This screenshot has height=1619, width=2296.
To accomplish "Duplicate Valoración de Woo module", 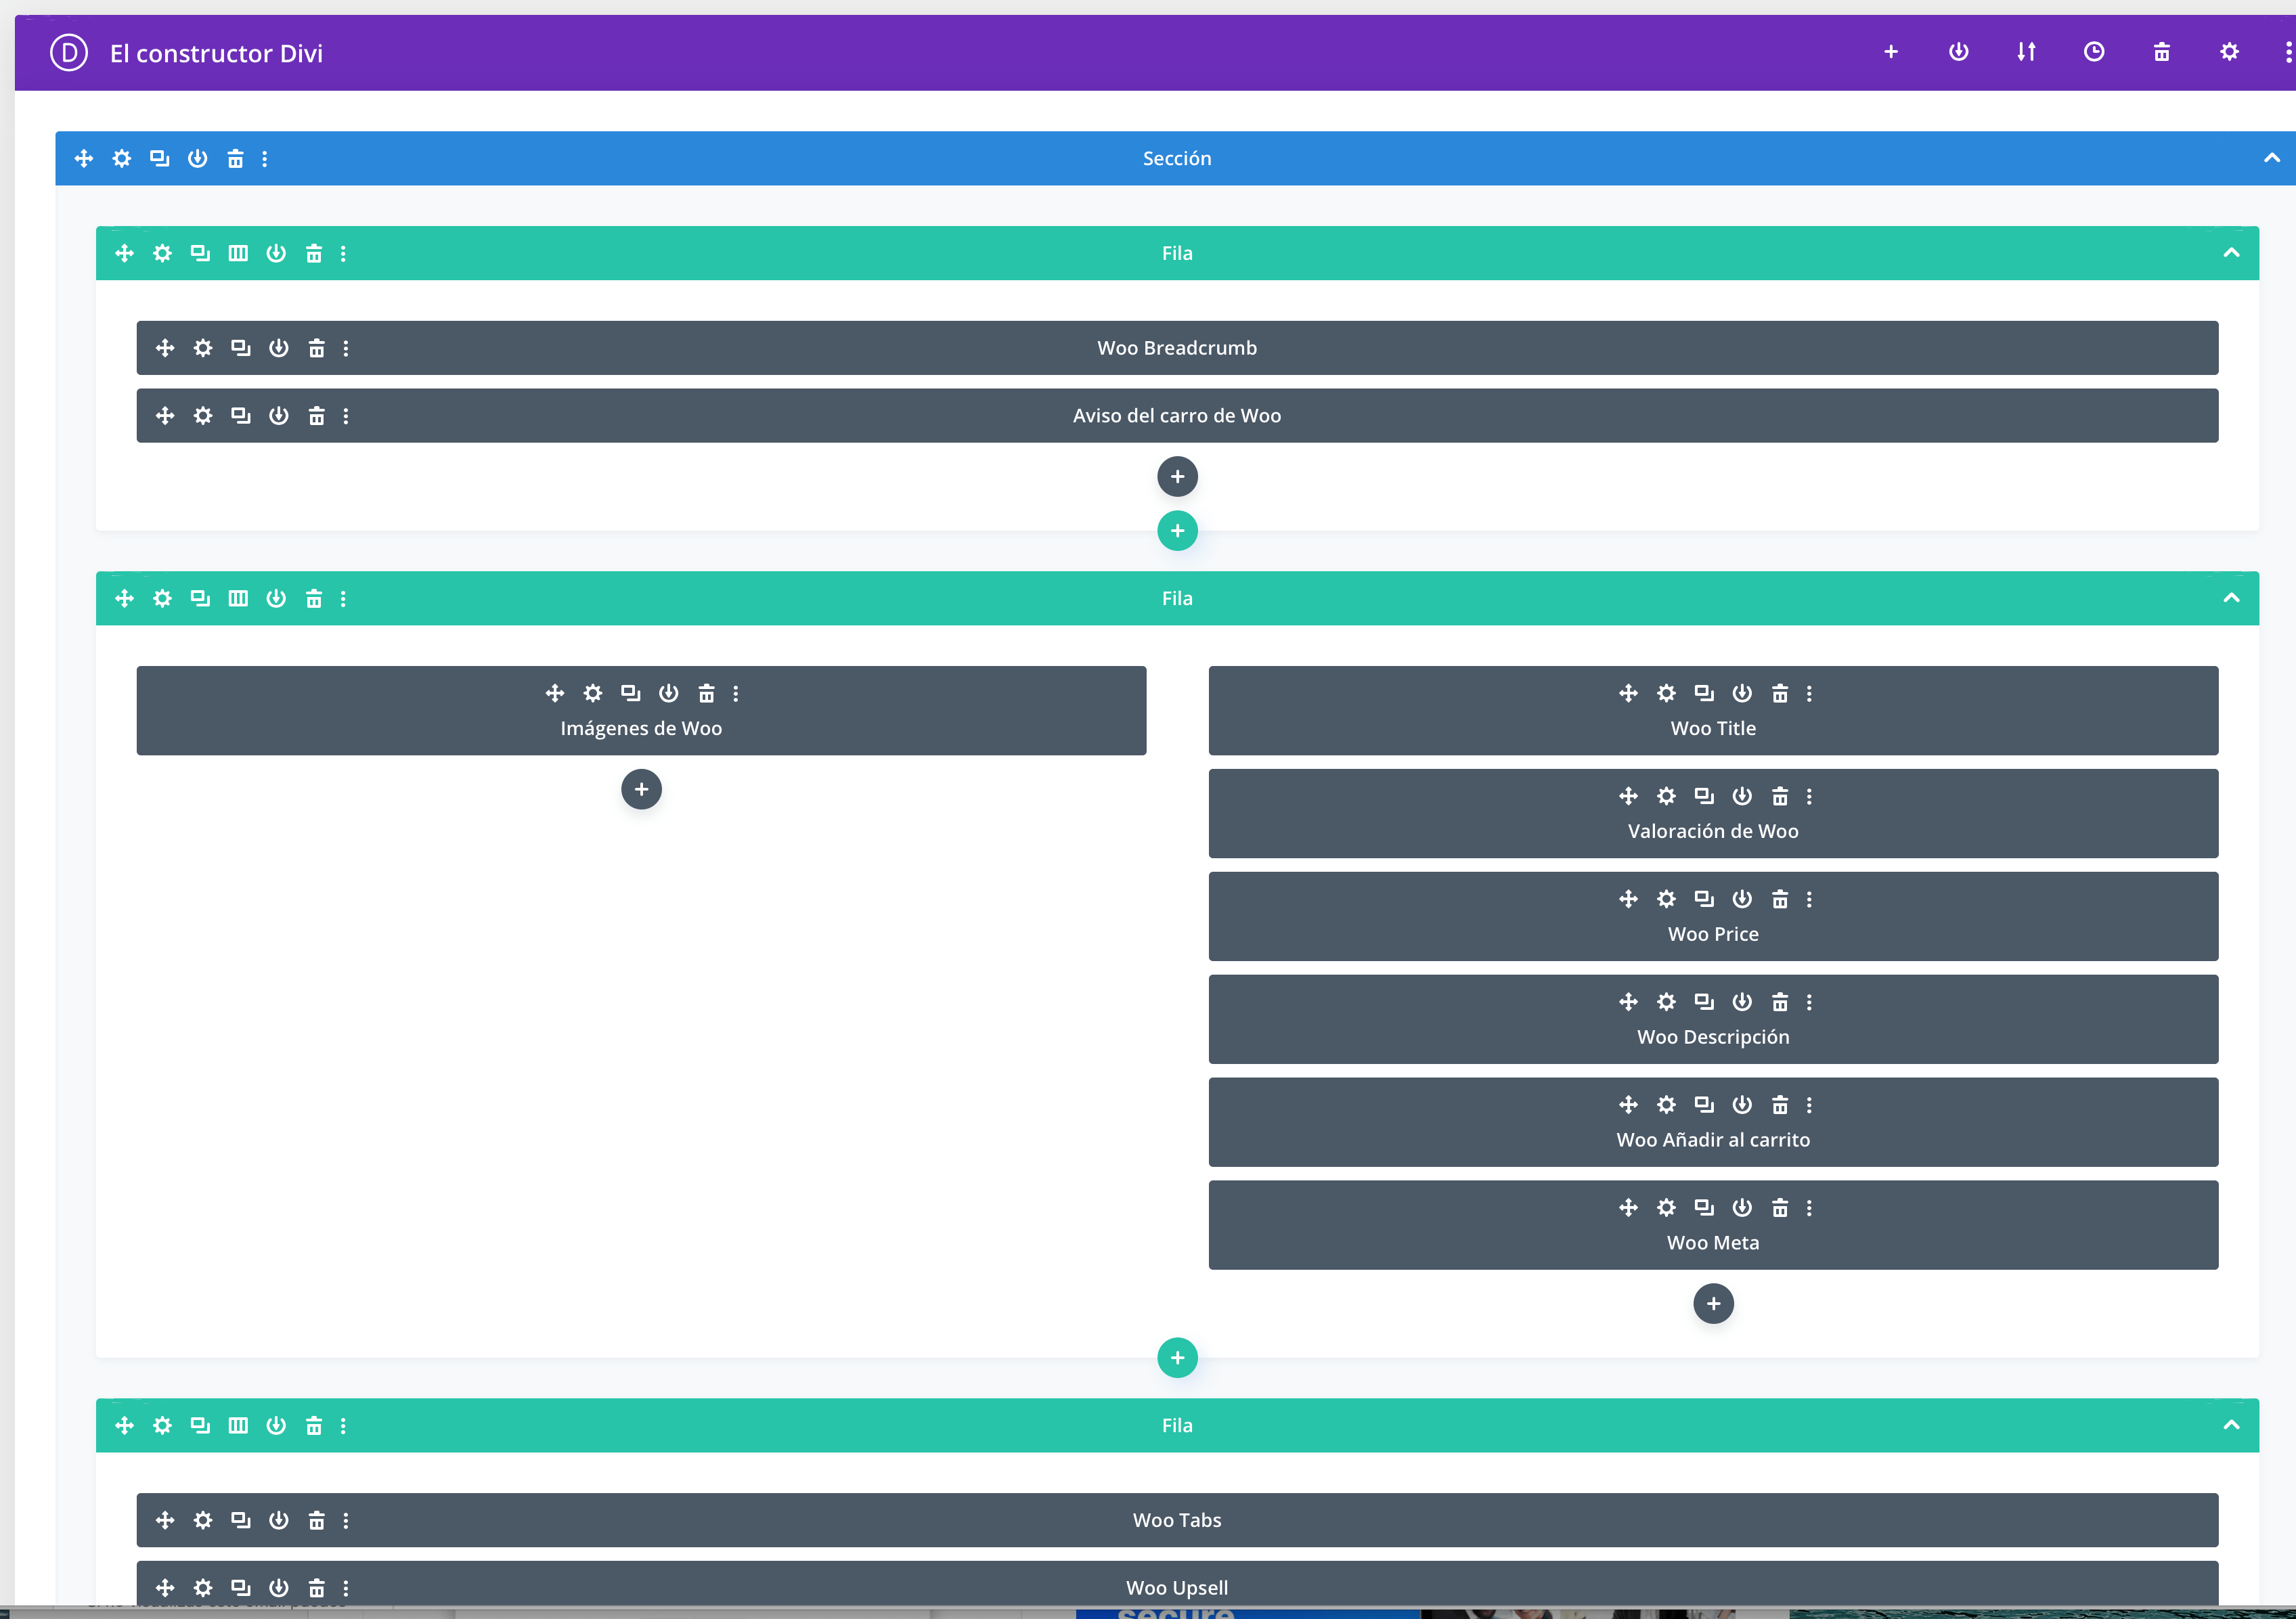I will (1704, 796).
